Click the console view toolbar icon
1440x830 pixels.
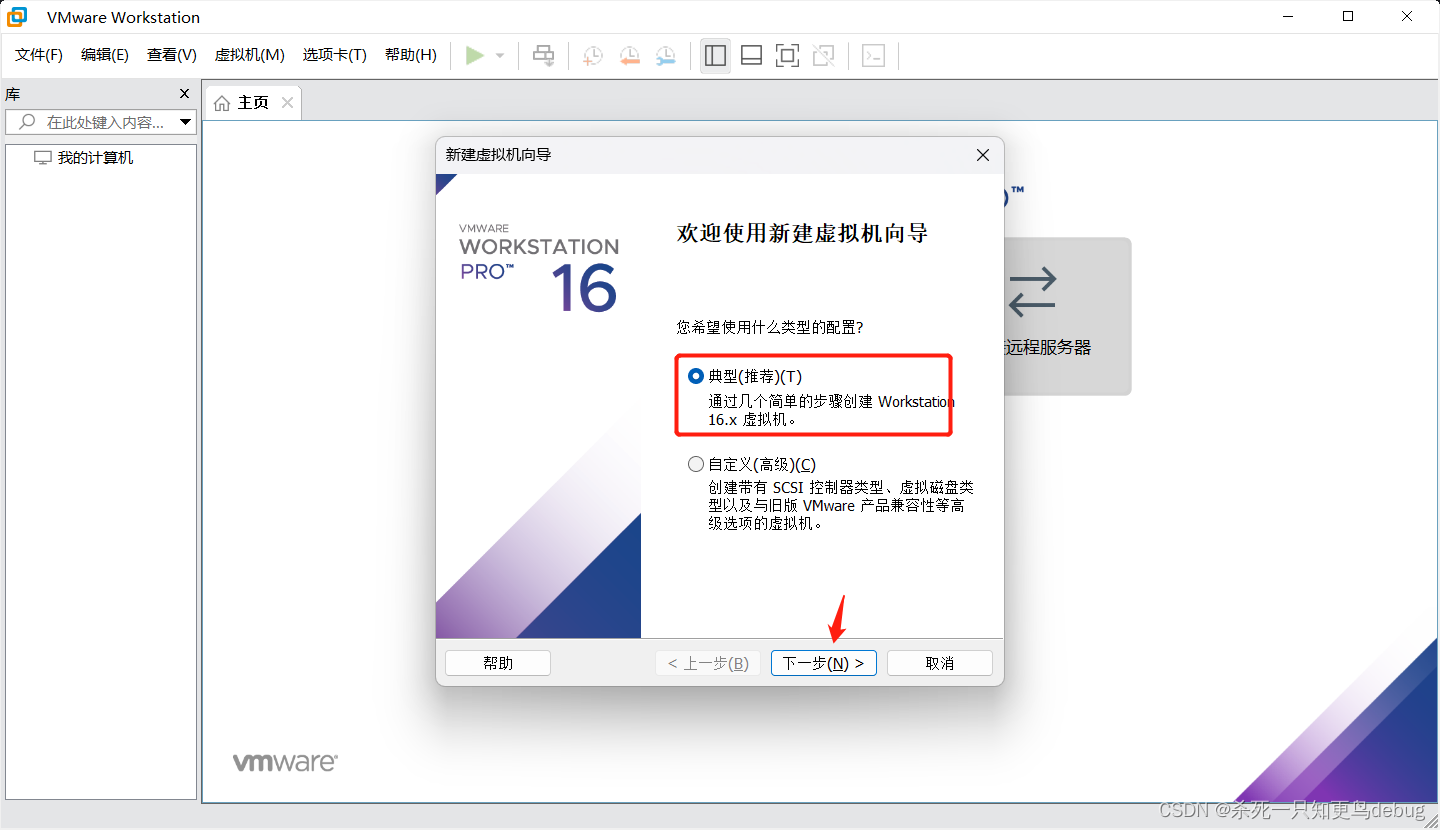tap(874, 56)
